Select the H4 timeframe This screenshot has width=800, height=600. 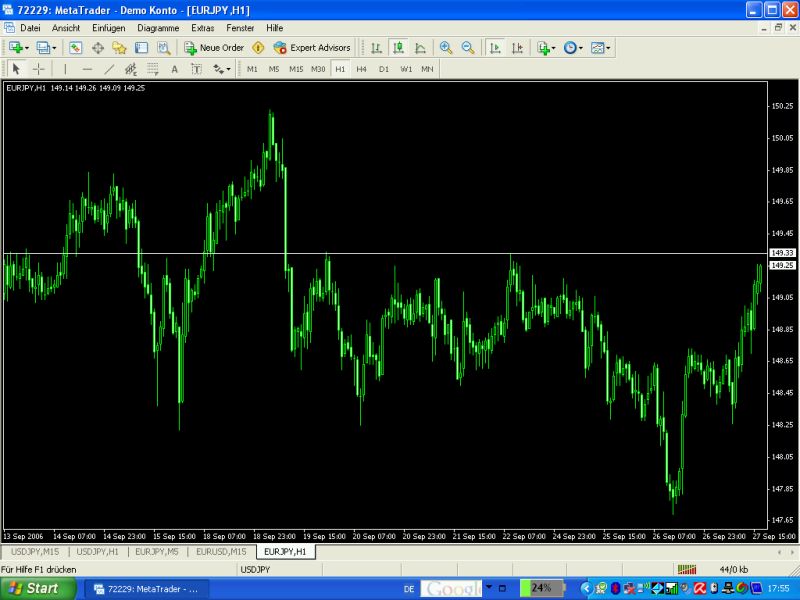point(361,69)
